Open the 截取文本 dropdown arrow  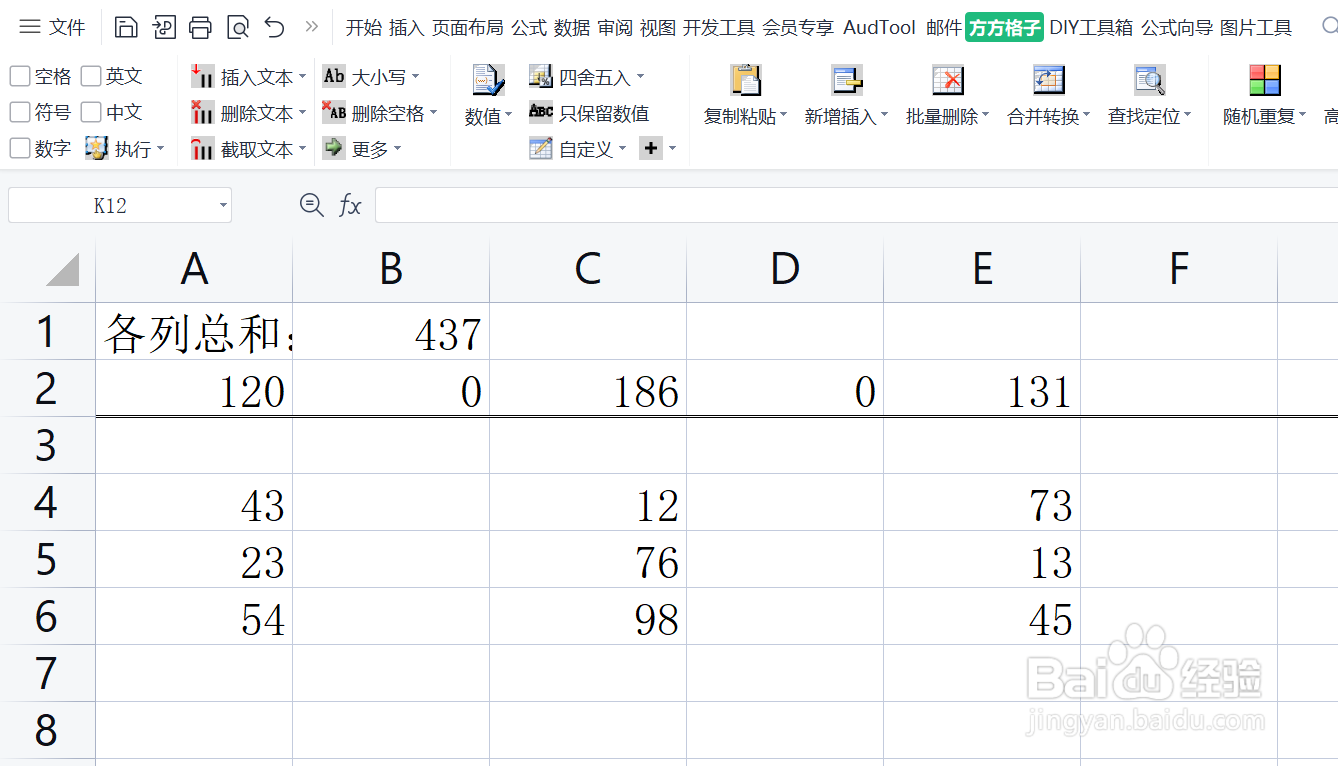(303, 149)
